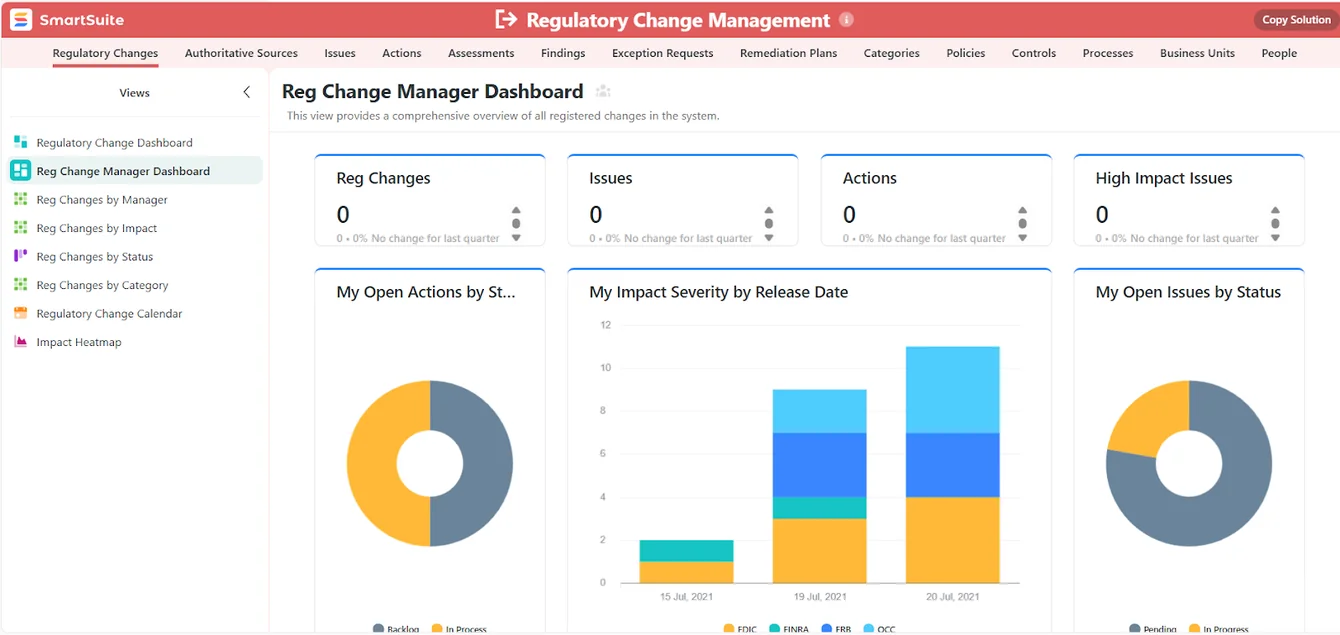Click the 20 Jul, 2021 top light-blue bar segment
The height and width of the screenshot is (635, 1340).
pos(952,390)
